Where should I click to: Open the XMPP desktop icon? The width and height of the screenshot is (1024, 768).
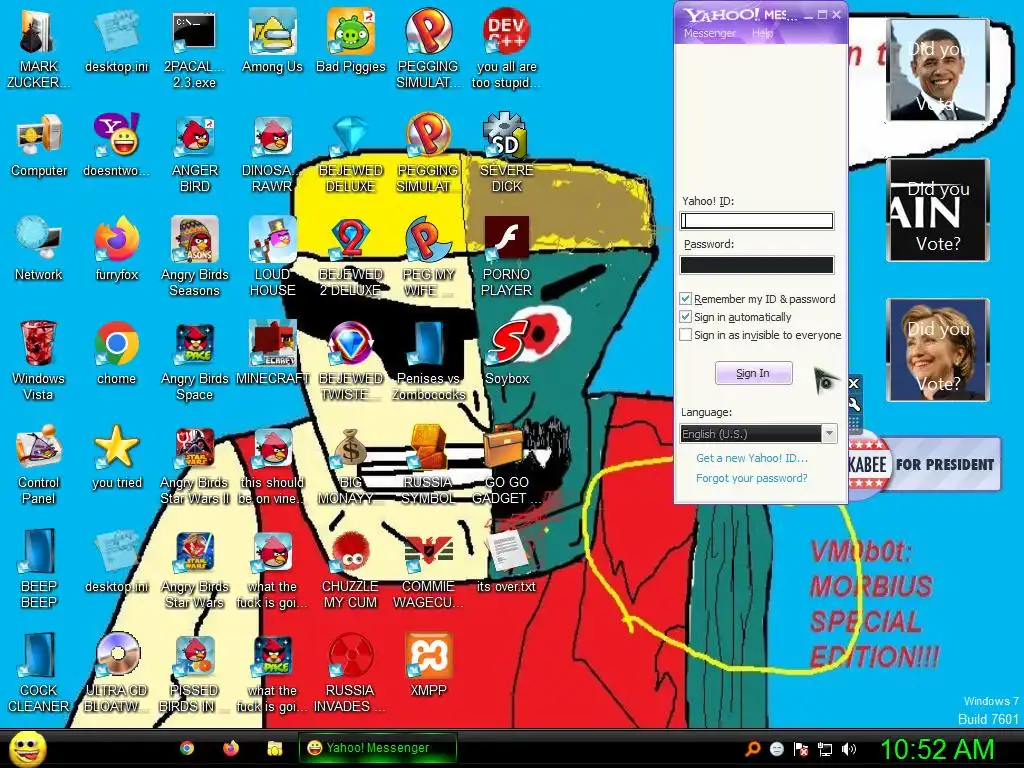point(428,664)
